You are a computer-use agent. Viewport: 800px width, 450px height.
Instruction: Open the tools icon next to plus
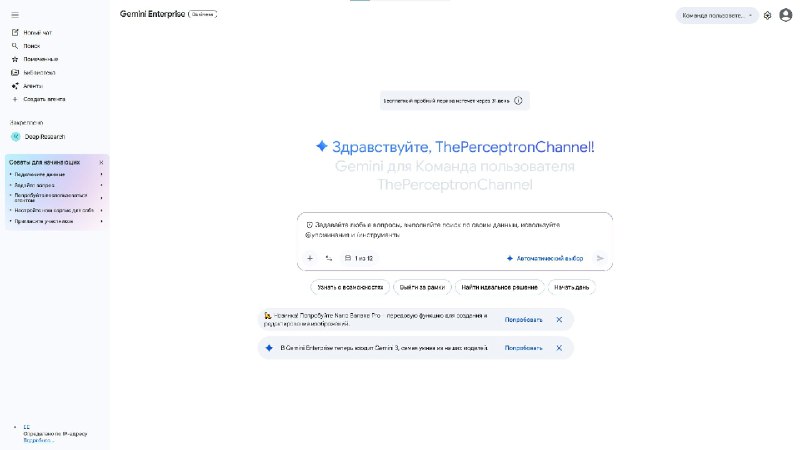329,258
